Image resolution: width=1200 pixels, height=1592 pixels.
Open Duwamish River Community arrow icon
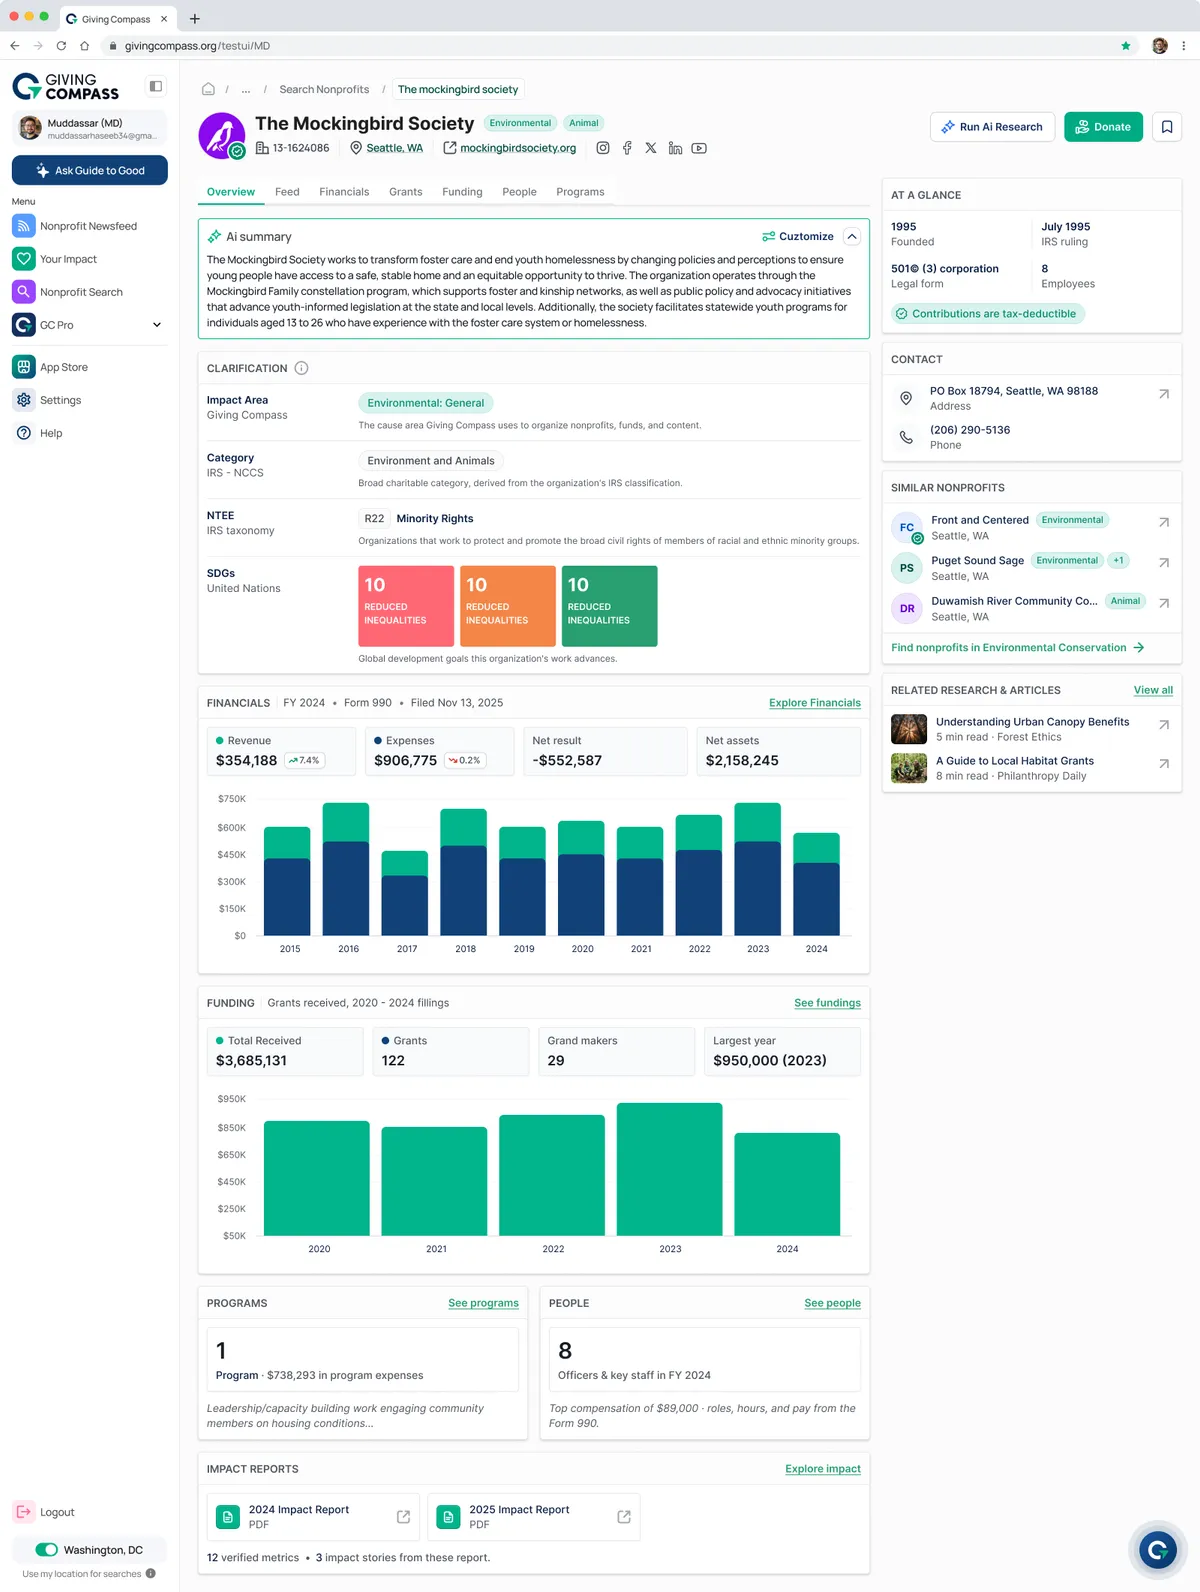[1164, 603]
